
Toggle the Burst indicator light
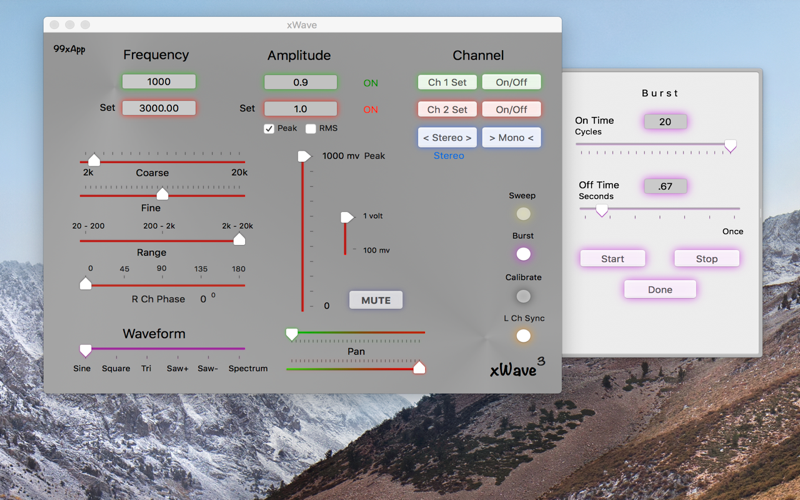523,254
